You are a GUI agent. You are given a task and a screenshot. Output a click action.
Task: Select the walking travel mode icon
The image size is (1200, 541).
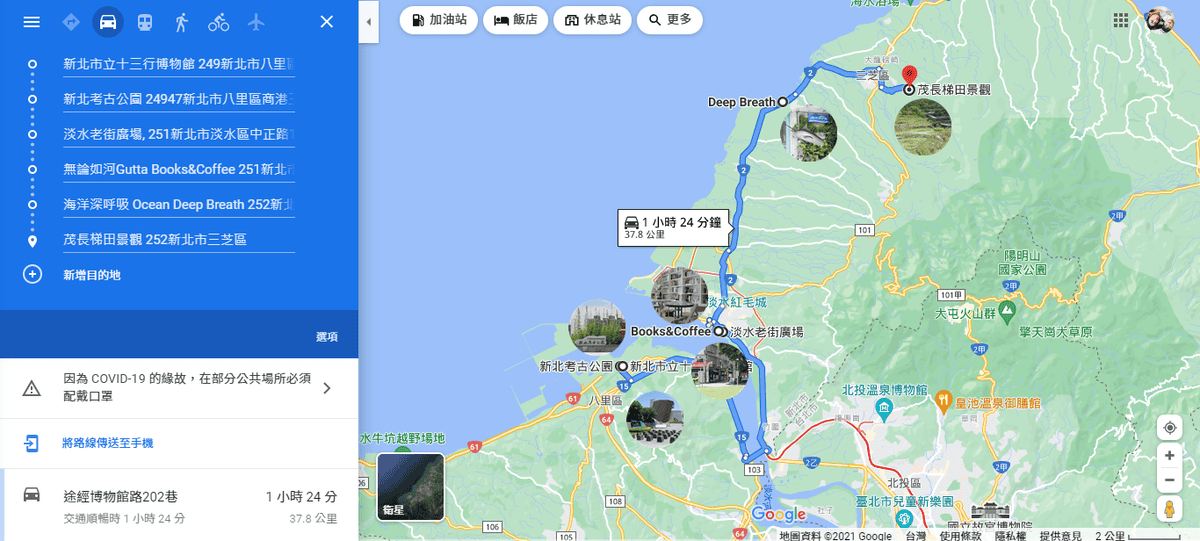tap(181, 22)
